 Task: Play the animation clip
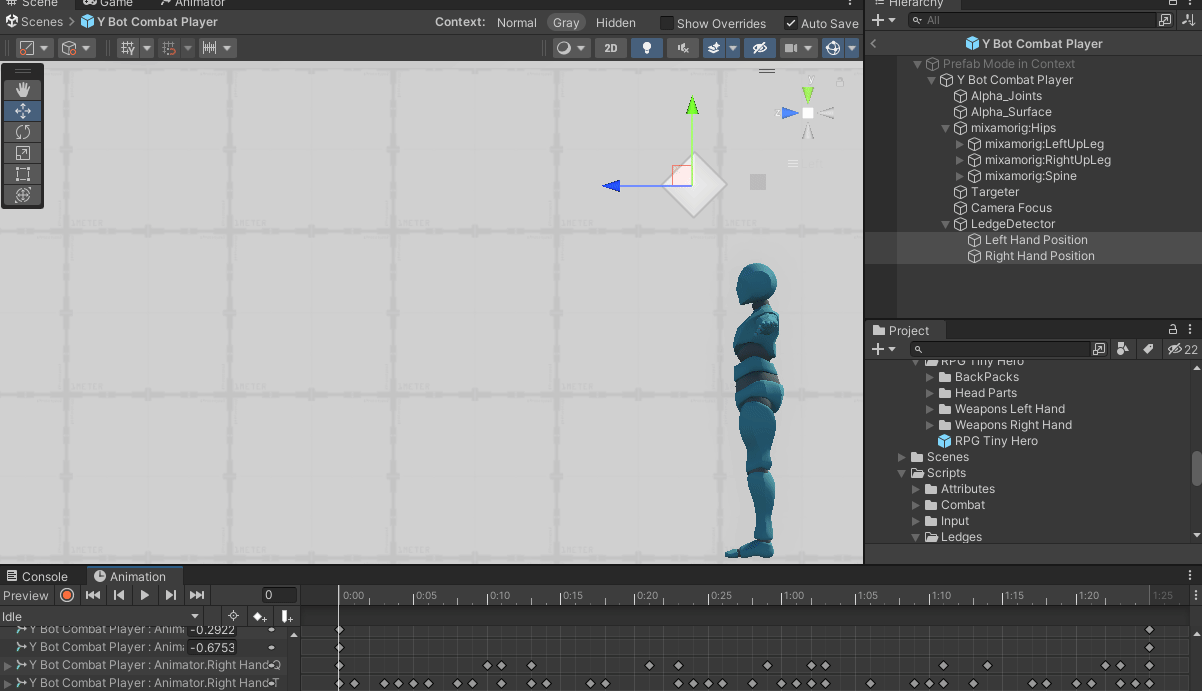tap(145, 595)
